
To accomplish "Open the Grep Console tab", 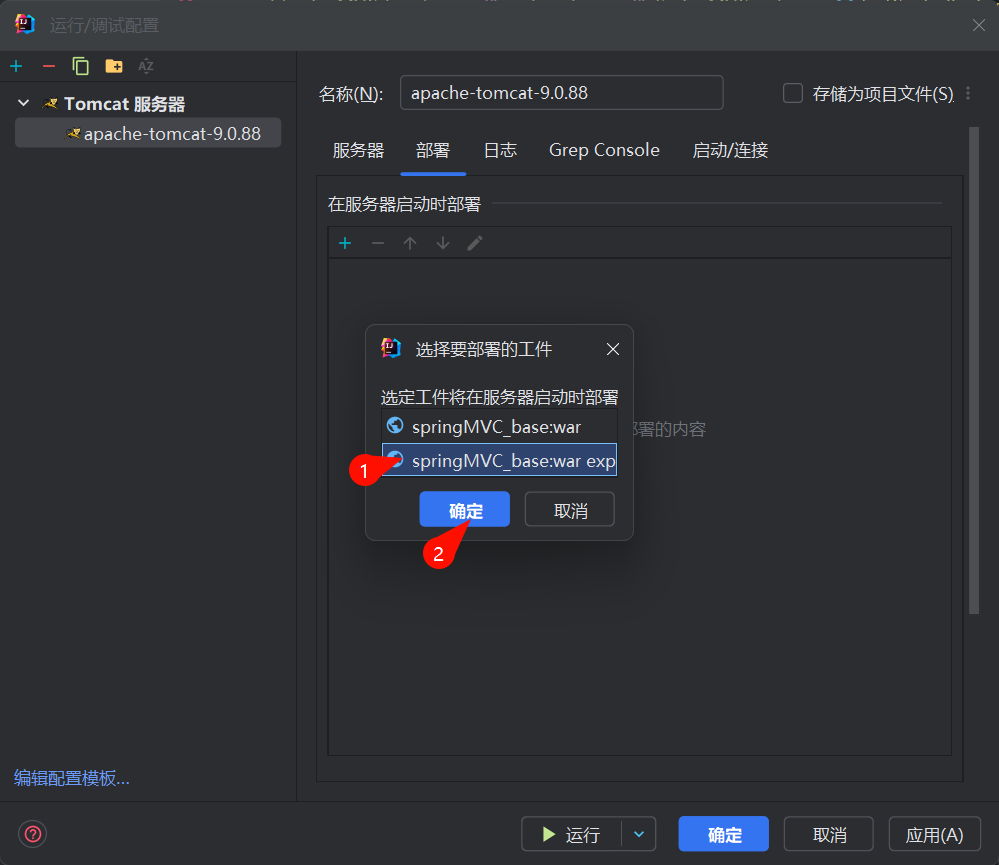I will click(x=604, y=150).
